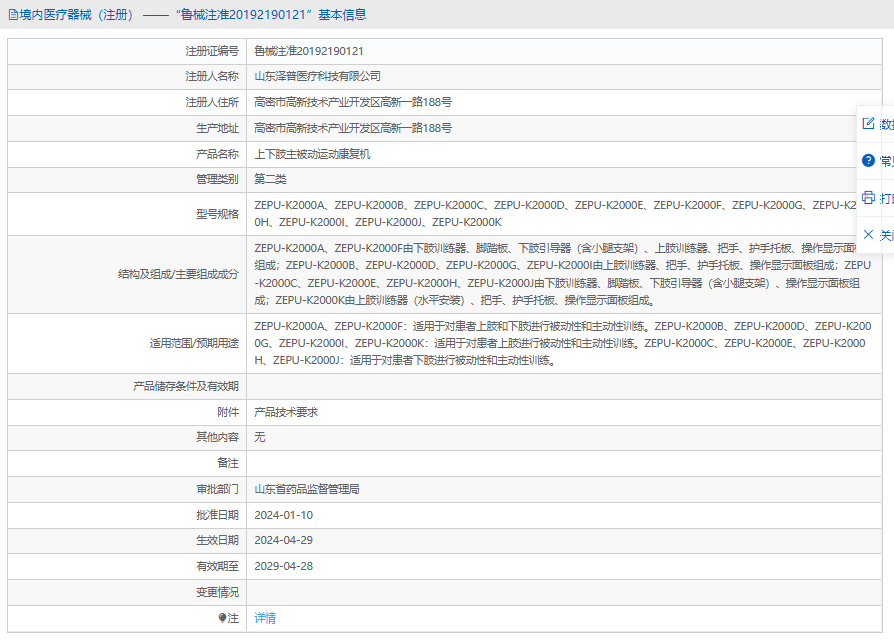Click the product name 上下肢主被动运动康复机
The height and width of the screenshot is (641, 894).
click(312, 154)
